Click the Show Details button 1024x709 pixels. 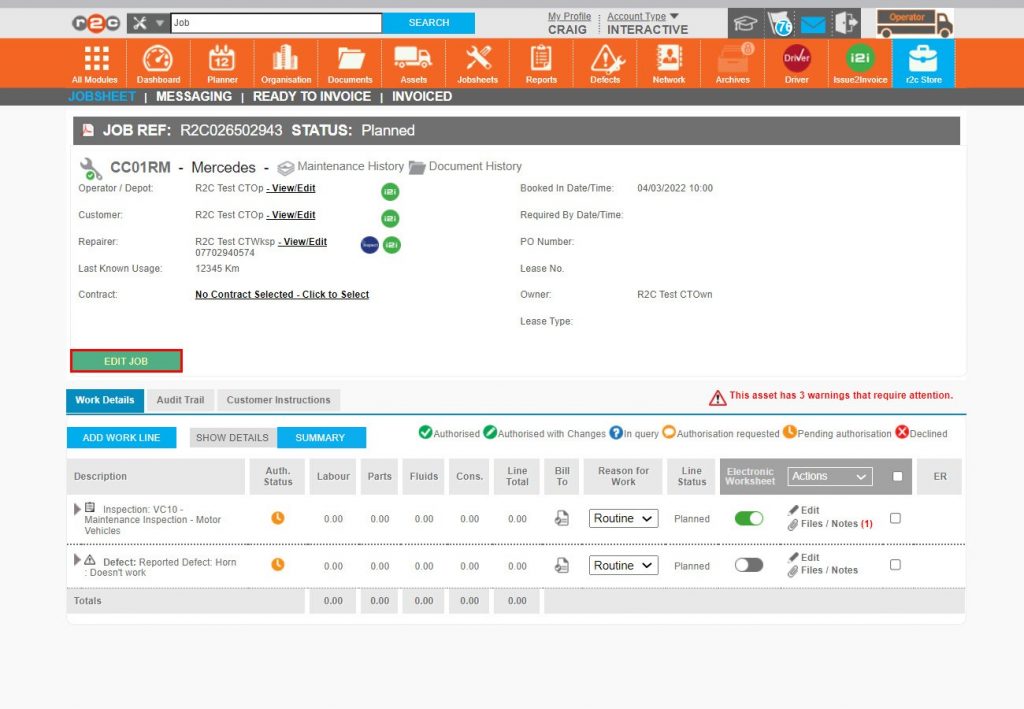coord(232,437)
